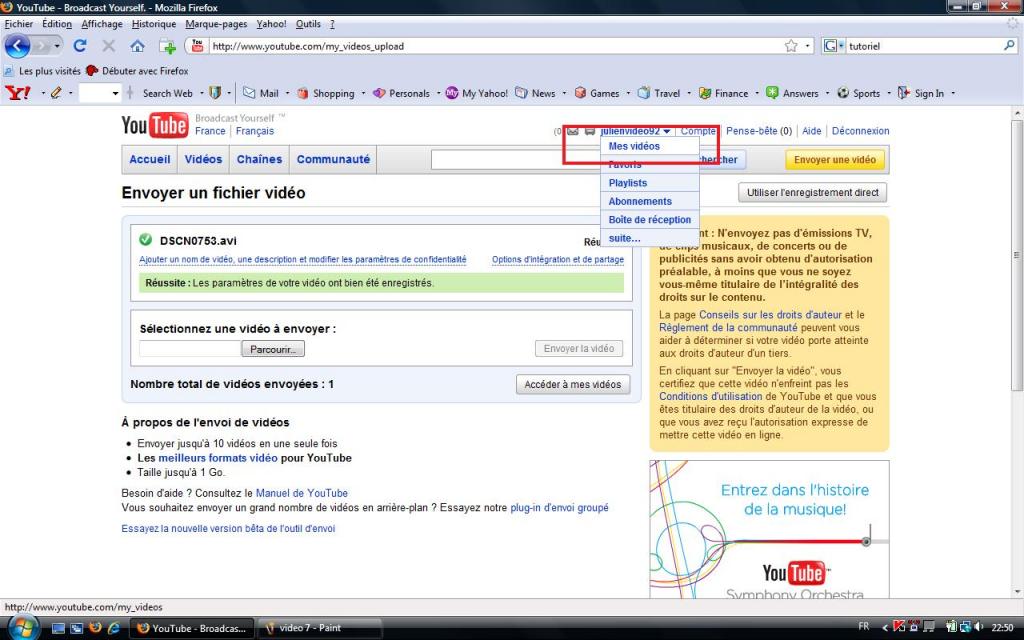This screenshot has height=640, width=1024.
Task: Switch to the Accueil tab
Action: pos(150,159)
